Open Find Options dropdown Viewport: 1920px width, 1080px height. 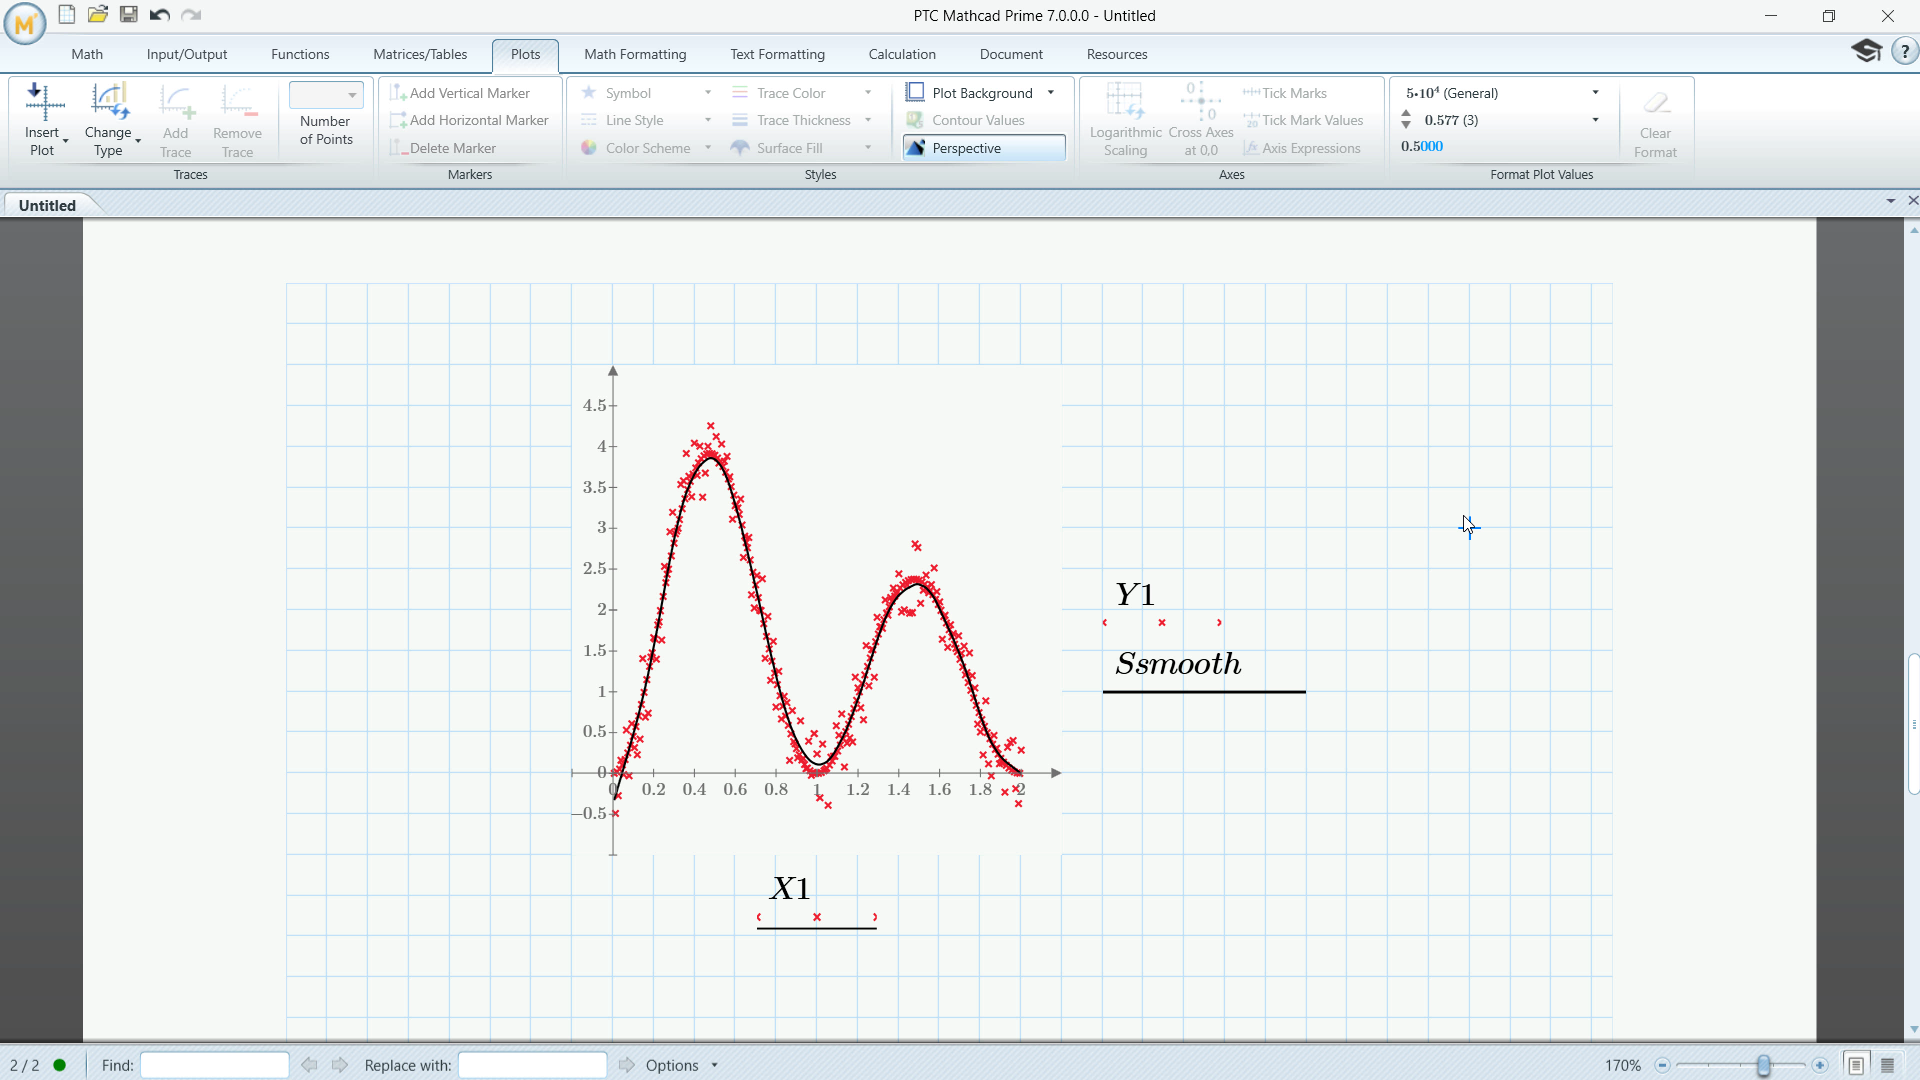click(x=714, y=1065)
